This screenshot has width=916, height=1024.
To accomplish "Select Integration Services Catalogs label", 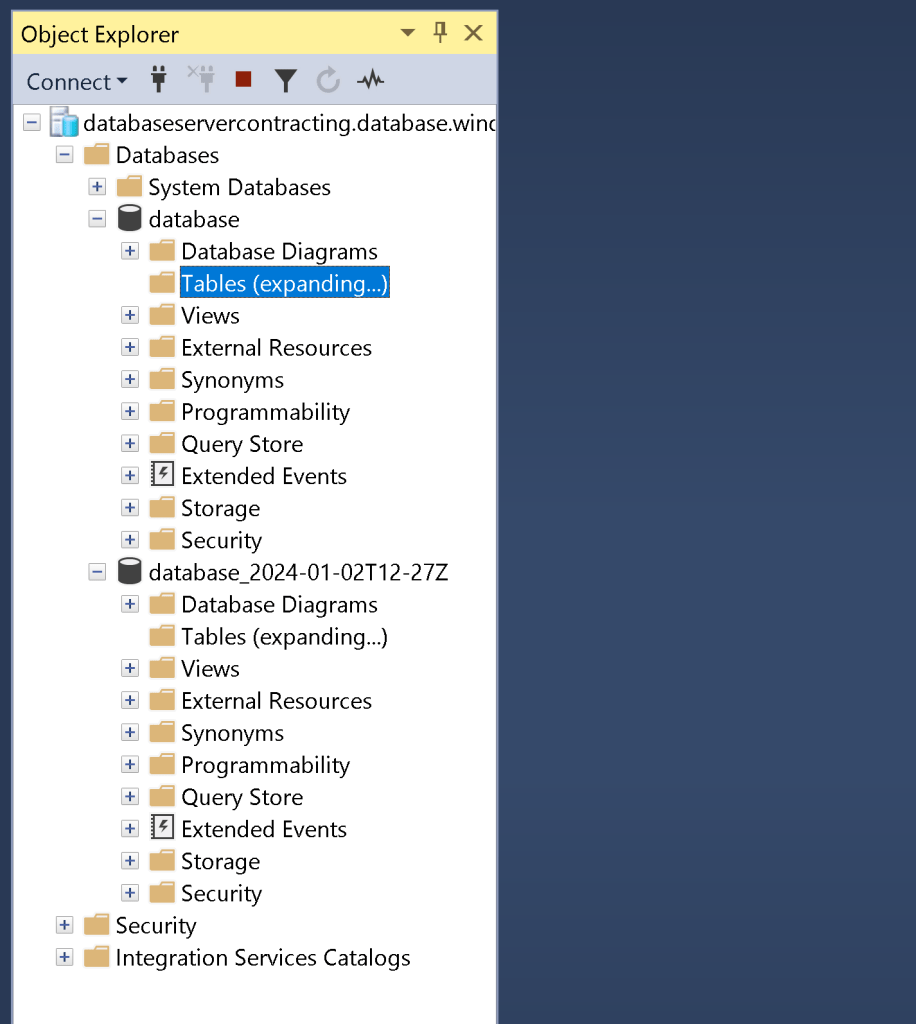I will coord(263,958).
